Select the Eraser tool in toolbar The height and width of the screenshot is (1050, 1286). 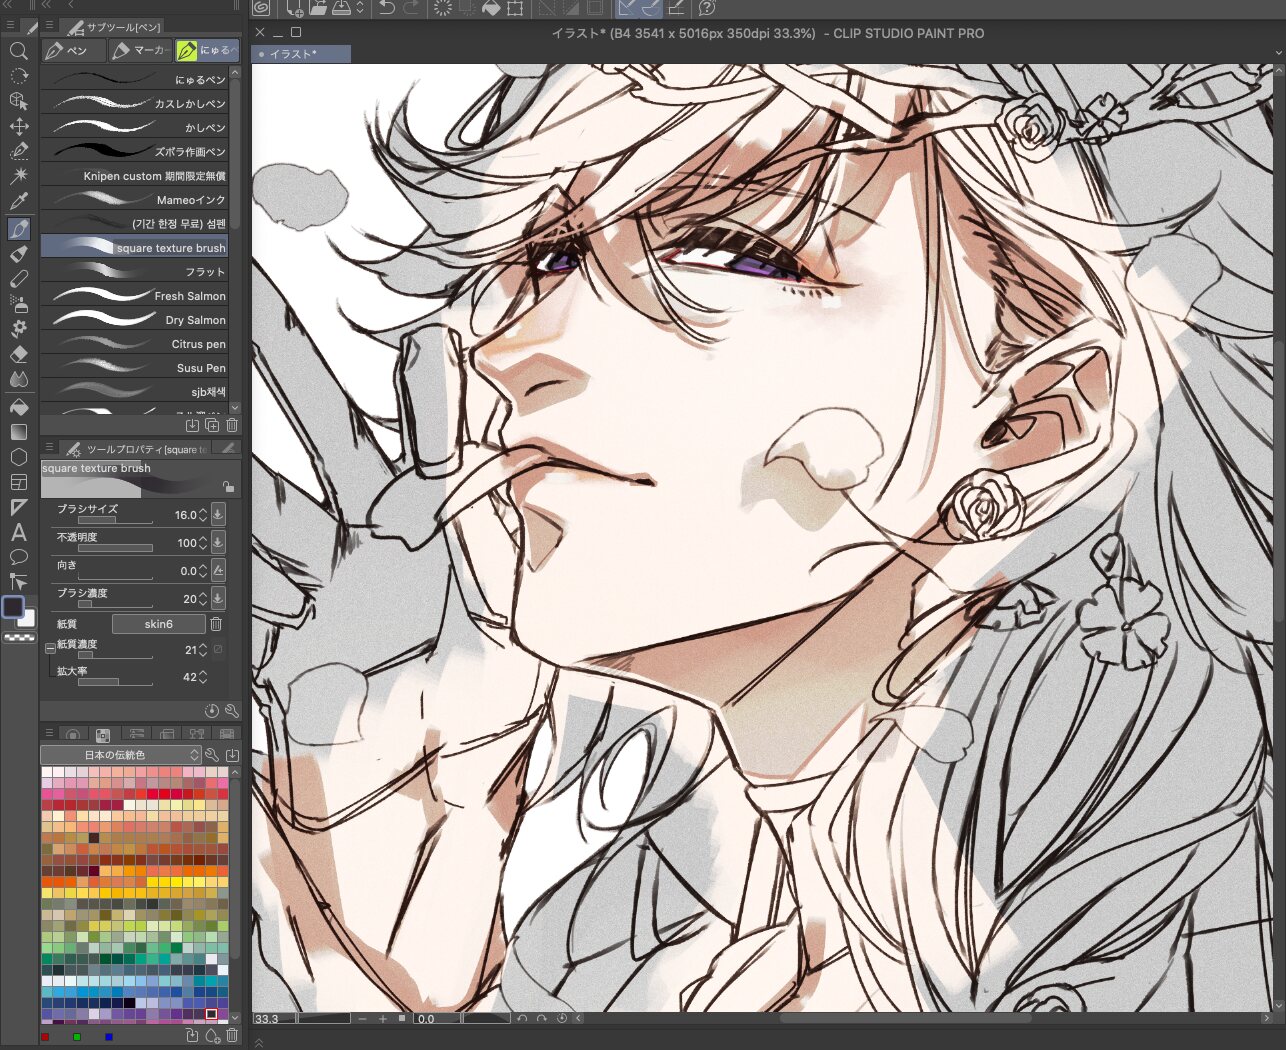[x=18, y=354]
